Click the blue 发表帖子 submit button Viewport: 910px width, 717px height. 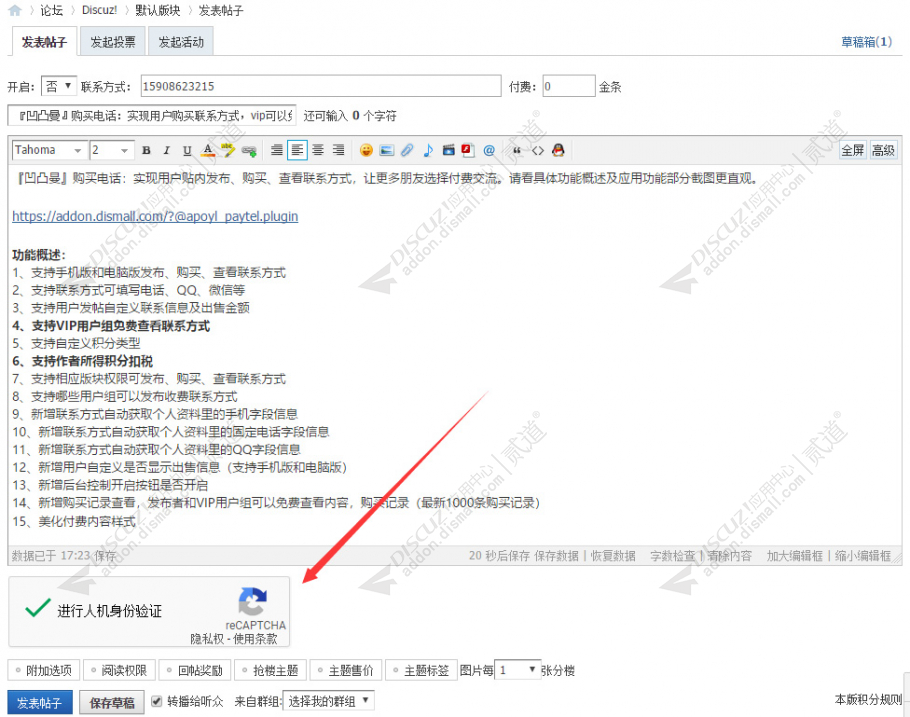pyautogui.click(x=39, y=702)
